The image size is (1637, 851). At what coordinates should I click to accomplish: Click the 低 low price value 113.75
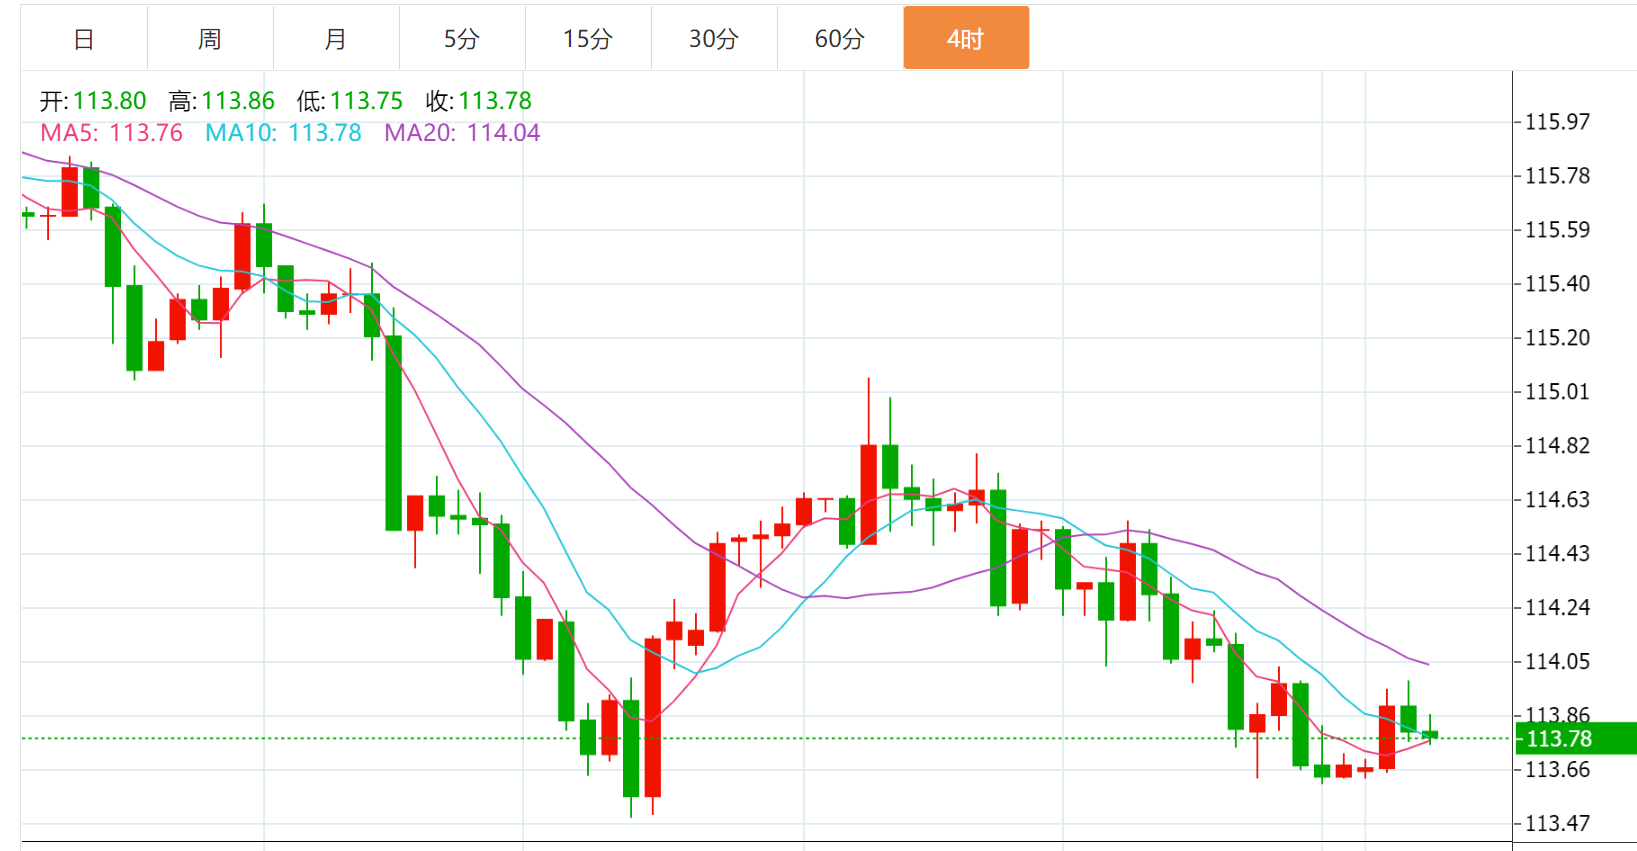(x=366, y=101)
